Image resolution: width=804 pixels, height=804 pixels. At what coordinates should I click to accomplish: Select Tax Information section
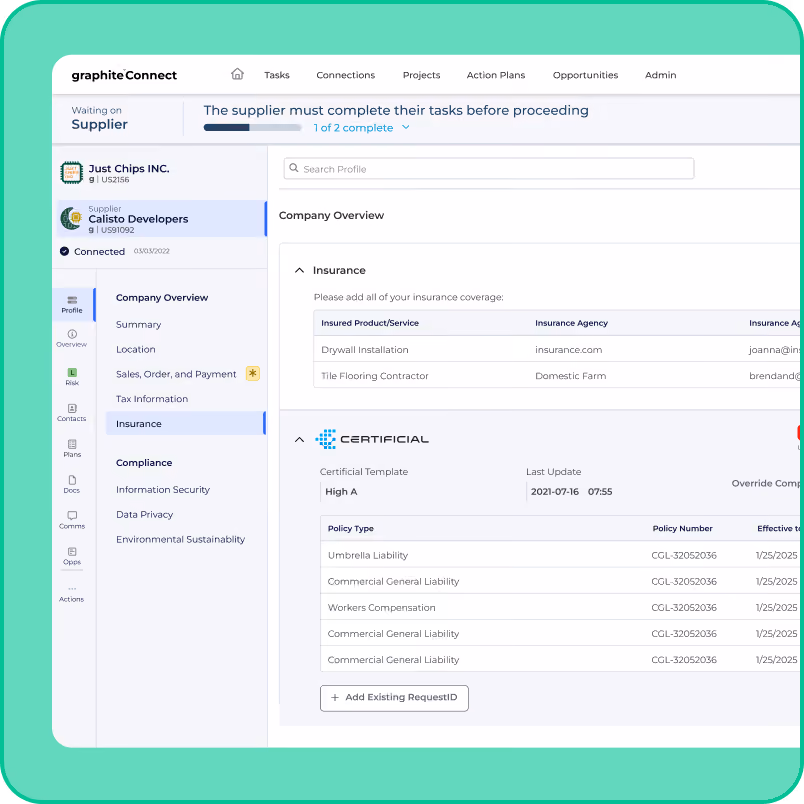click(152, 398)
